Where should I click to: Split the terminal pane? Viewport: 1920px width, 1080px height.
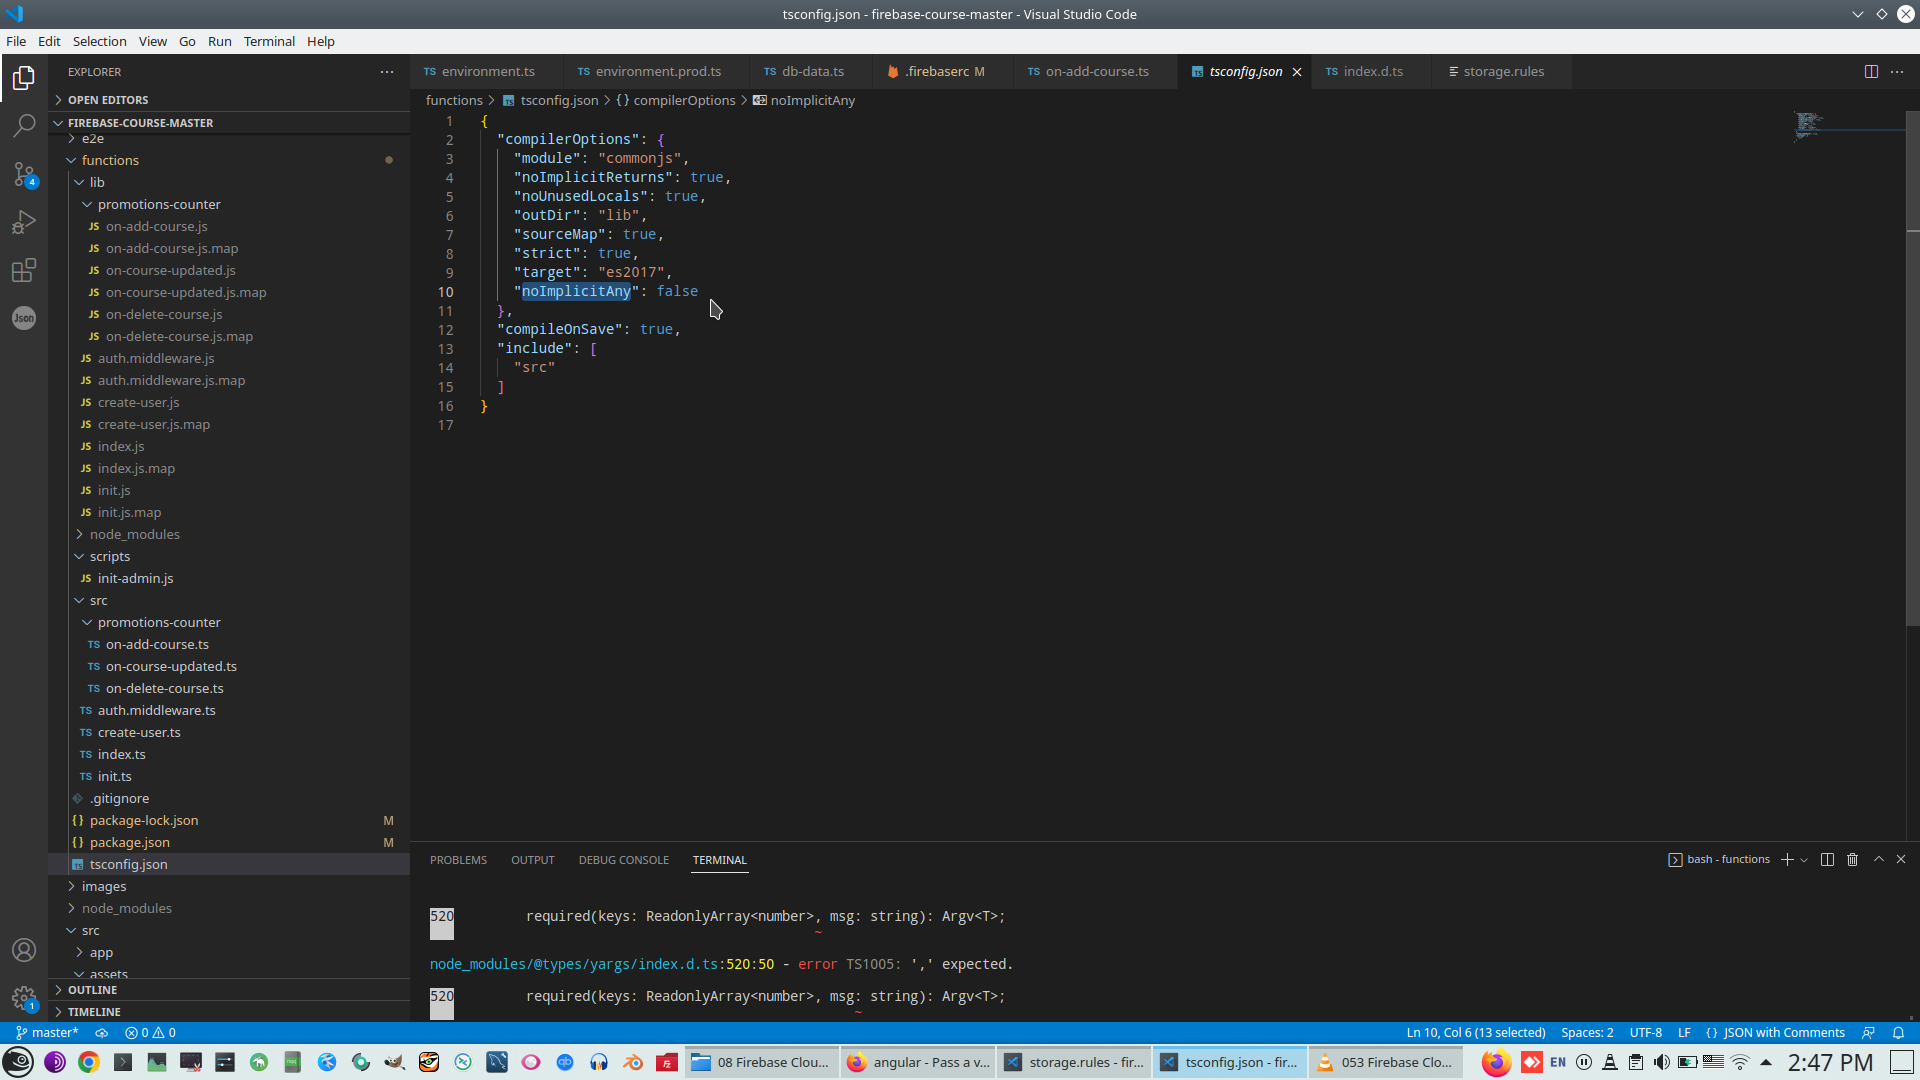pos(1827,860)
